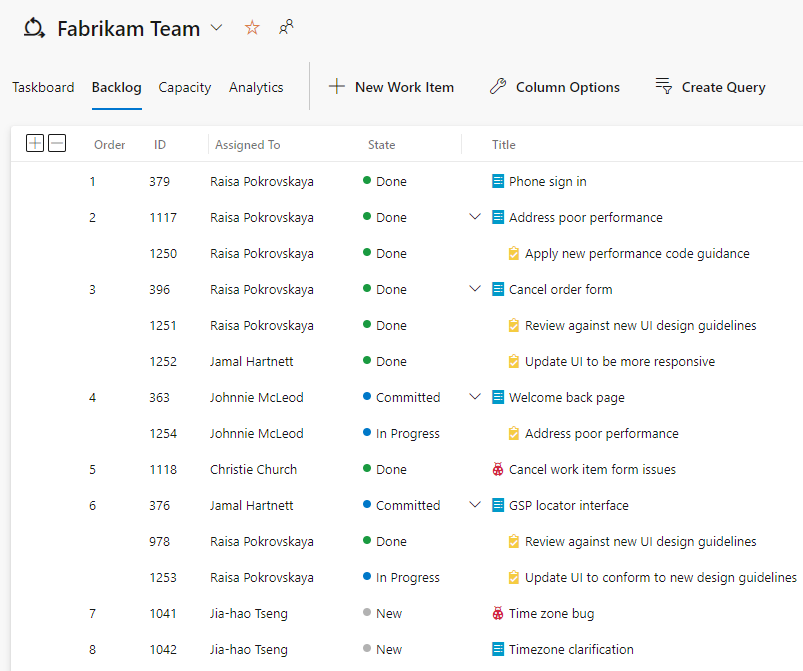This screenshot has height=671, width=803.
Task: Sort by the Assigned To column header
Action: [x=247, y=145]
